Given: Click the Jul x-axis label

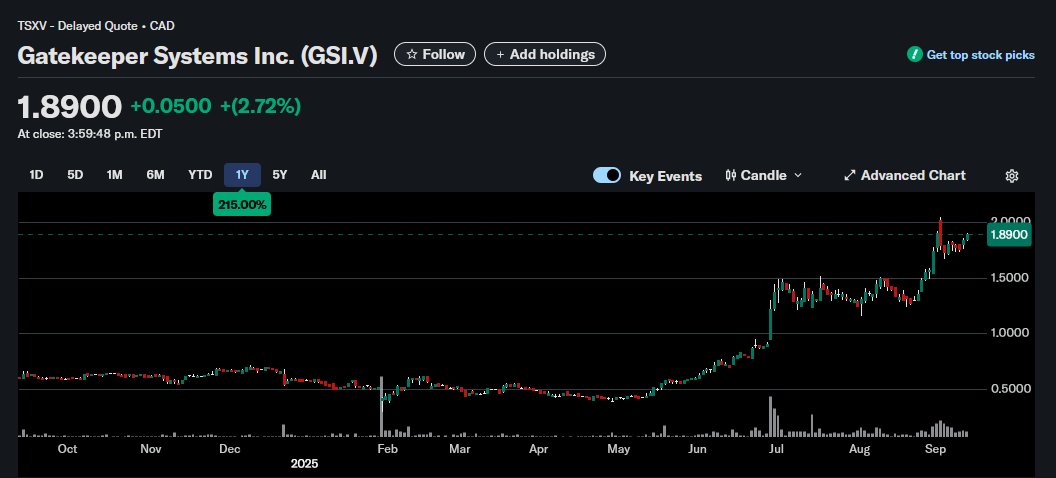Looking at the screenshot, I should click(777, 449).
